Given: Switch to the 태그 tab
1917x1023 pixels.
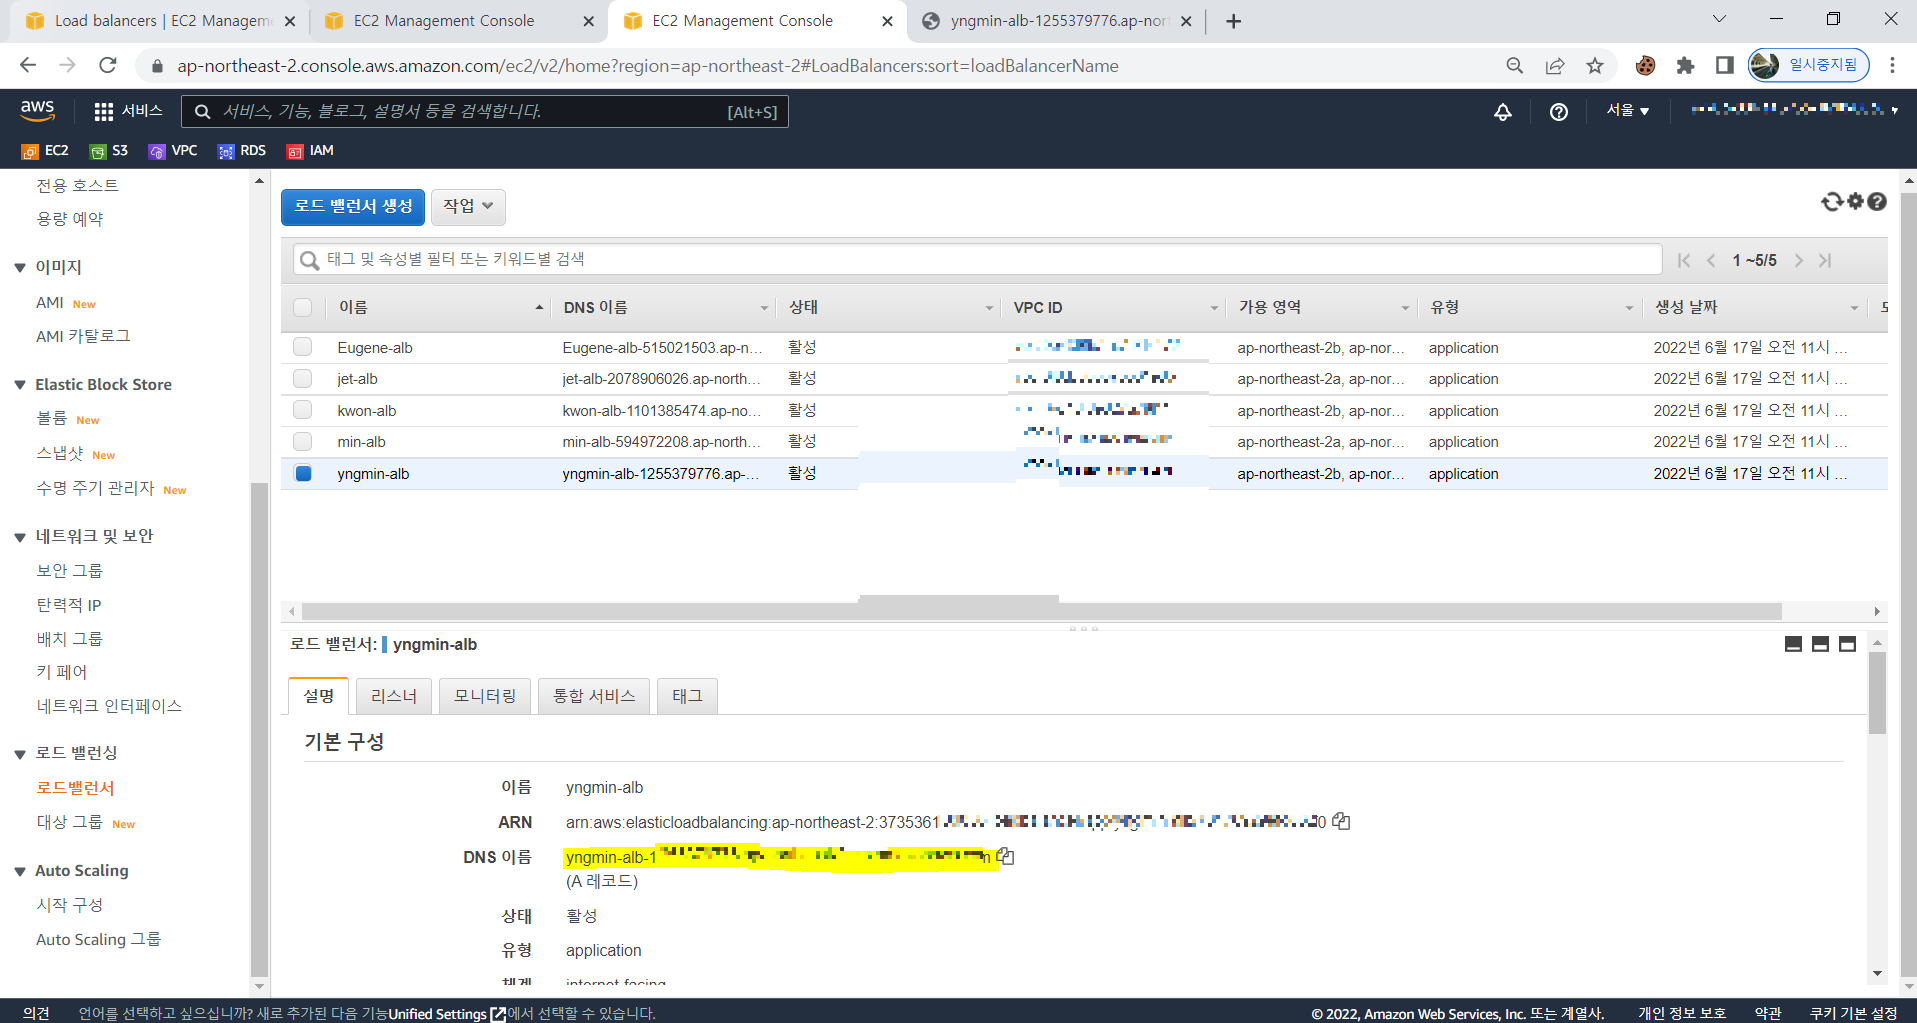Looking at the screenshot, I should tap(687, 696).
